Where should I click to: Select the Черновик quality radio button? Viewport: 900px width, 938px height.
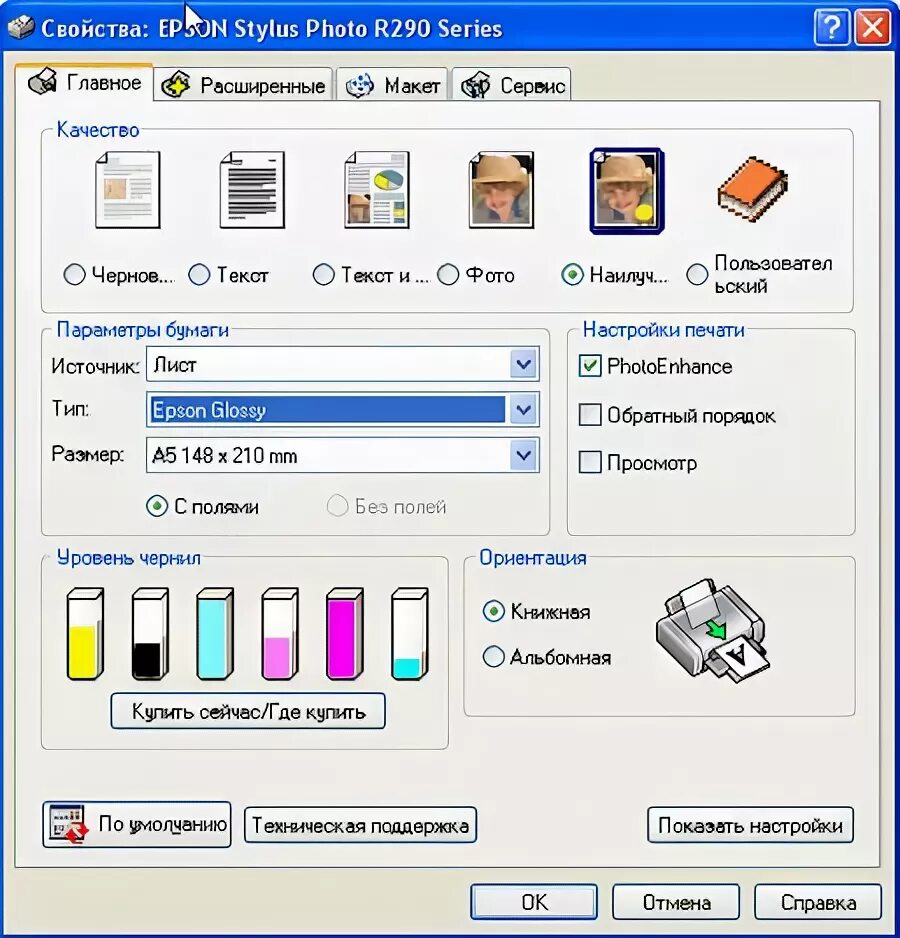(x=74, y=275)
